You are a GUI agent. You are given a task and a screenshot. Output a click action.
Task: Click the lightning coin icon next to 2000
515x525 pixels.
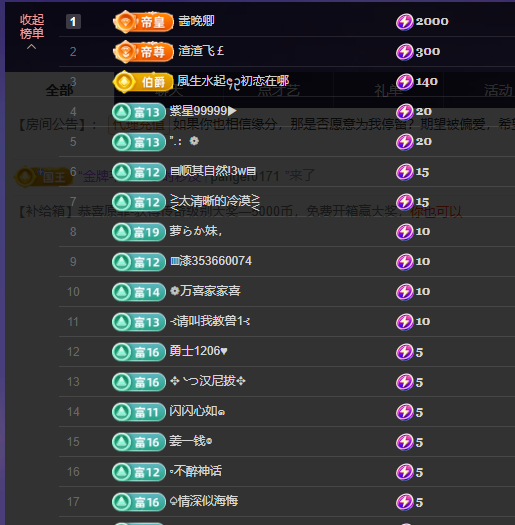pyautogui.click(x=404, y=22)
